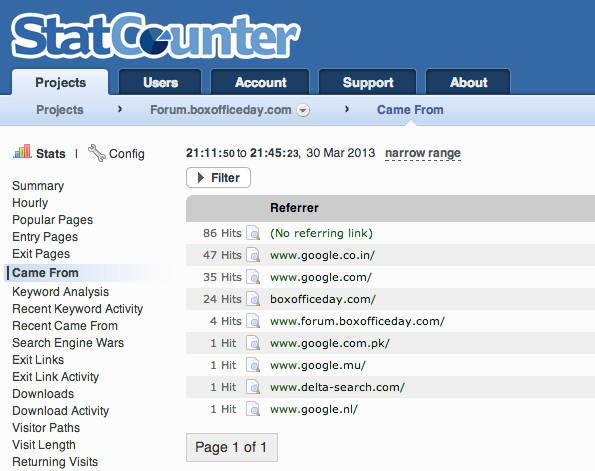Open Popular Pages in sidebar
The width and height of the screenshot is (595, 471).
52,220
